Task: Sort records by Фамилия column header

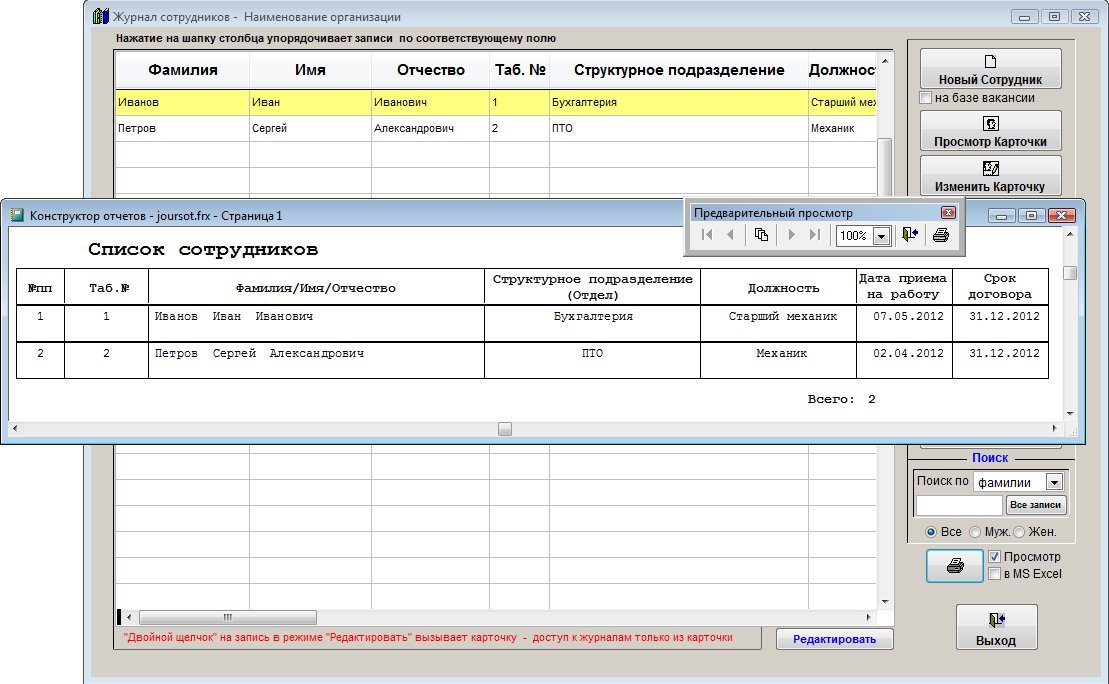Action: click(x=183, y=71)
